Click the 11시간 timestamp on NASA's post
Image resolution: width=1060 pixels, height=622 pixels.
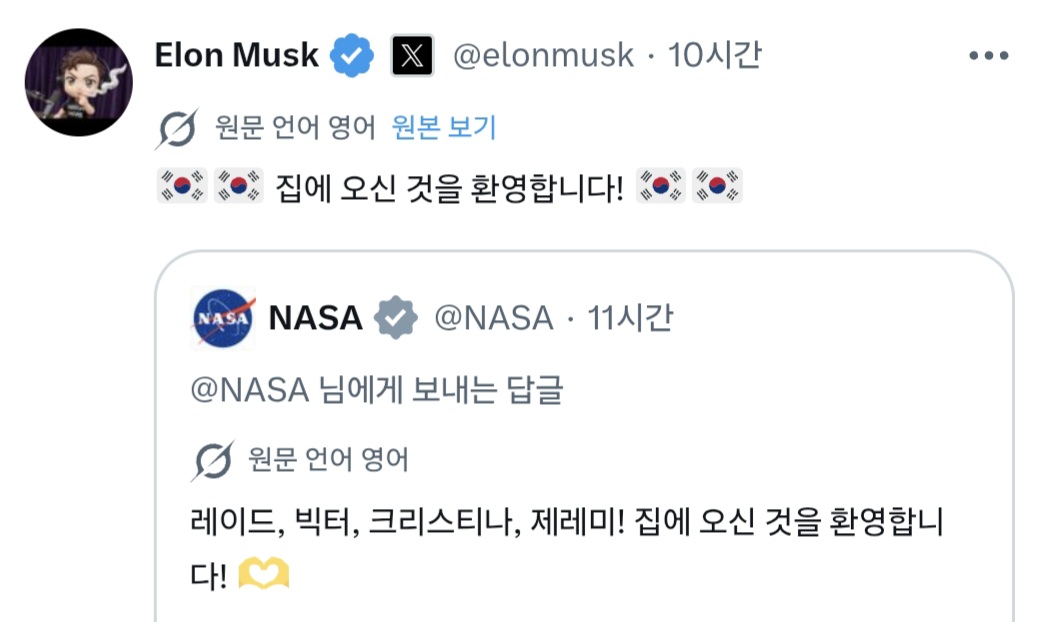(631, 318)
